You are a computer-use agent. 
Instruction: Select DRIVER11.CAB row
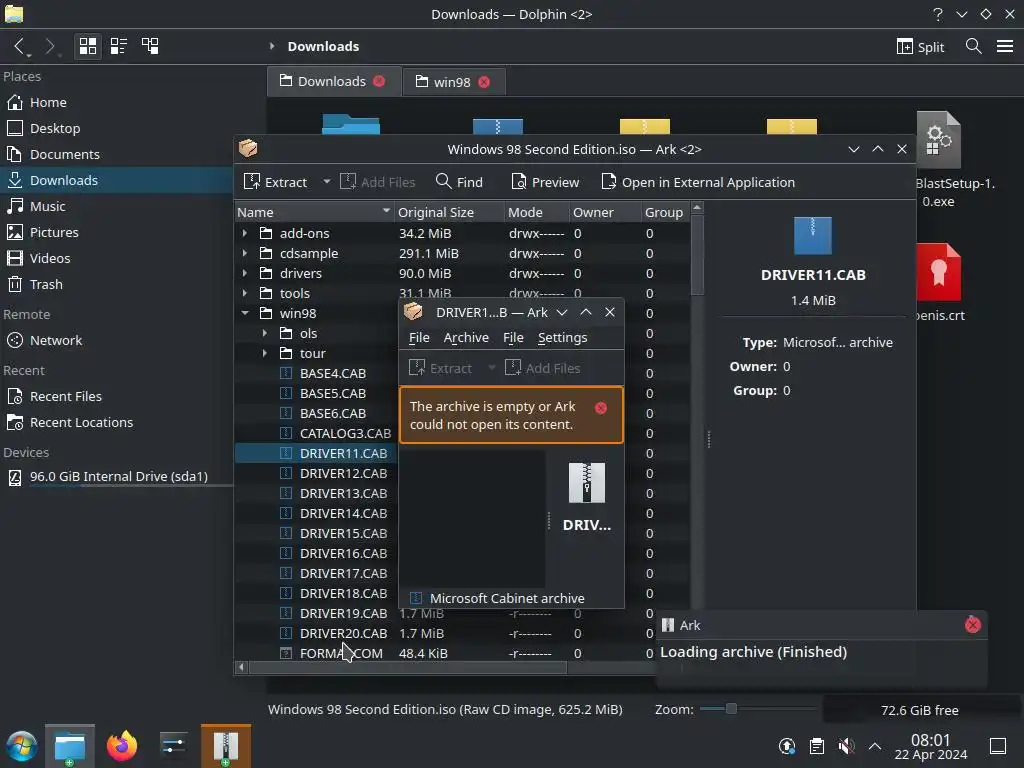tap(317, 453)
